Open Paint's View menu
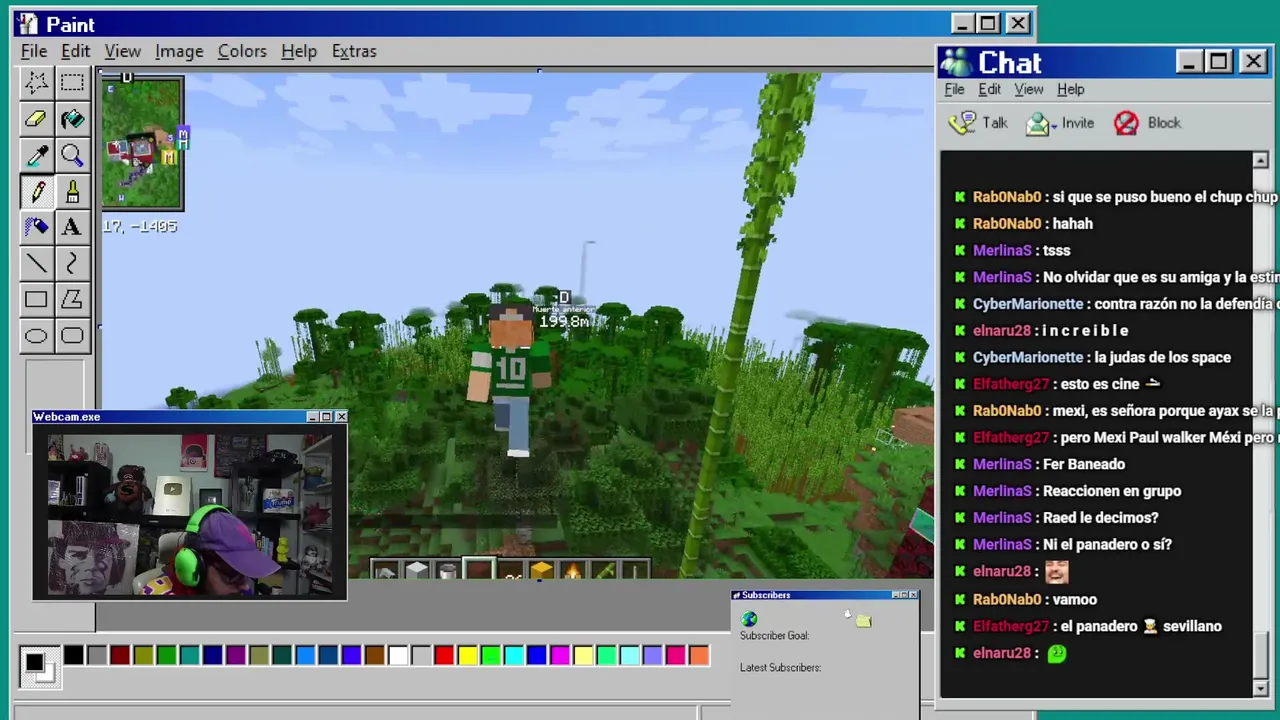1280x720 pixels. pyautogui.click(x=122, y=51)
